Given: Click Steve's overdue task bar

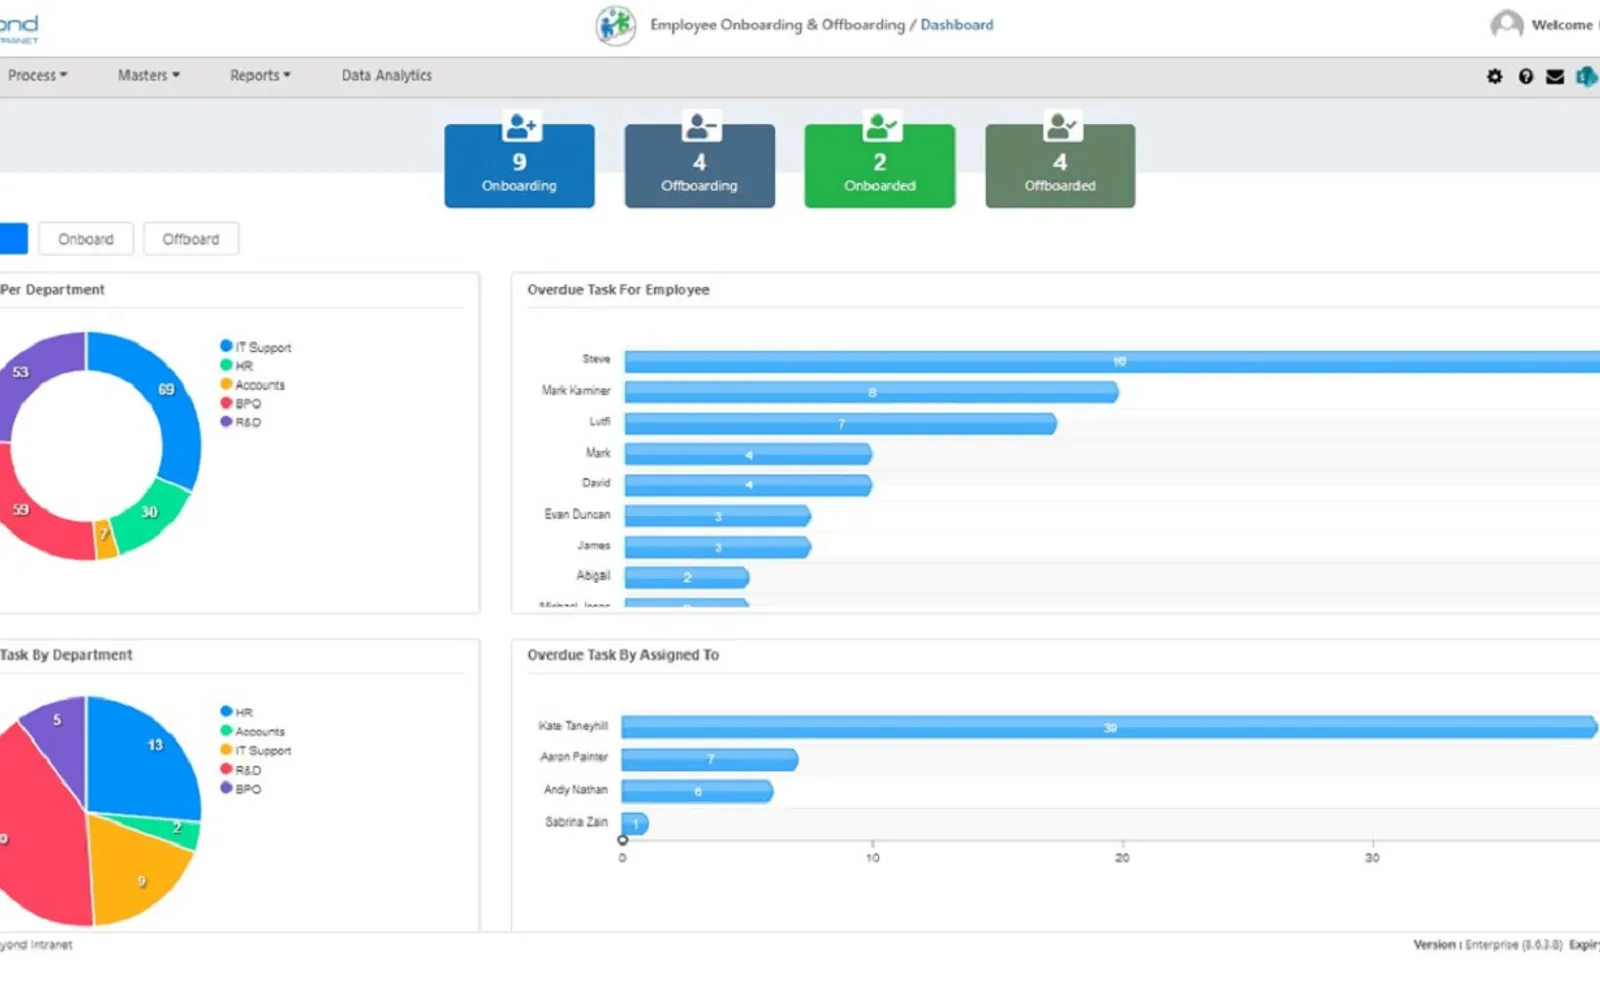Looking at the screenshot, I should (x=1112, y=361).
